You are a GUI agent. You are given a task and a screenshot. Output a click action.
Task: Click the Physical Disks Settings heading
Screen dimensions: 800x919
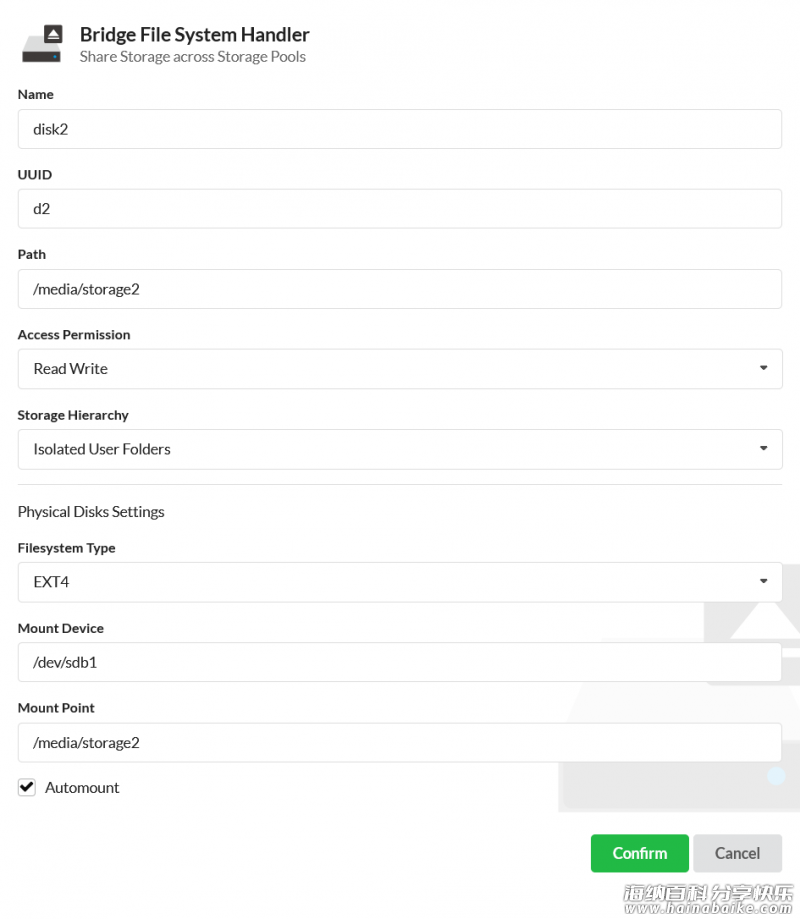click(x=91, y=512)
